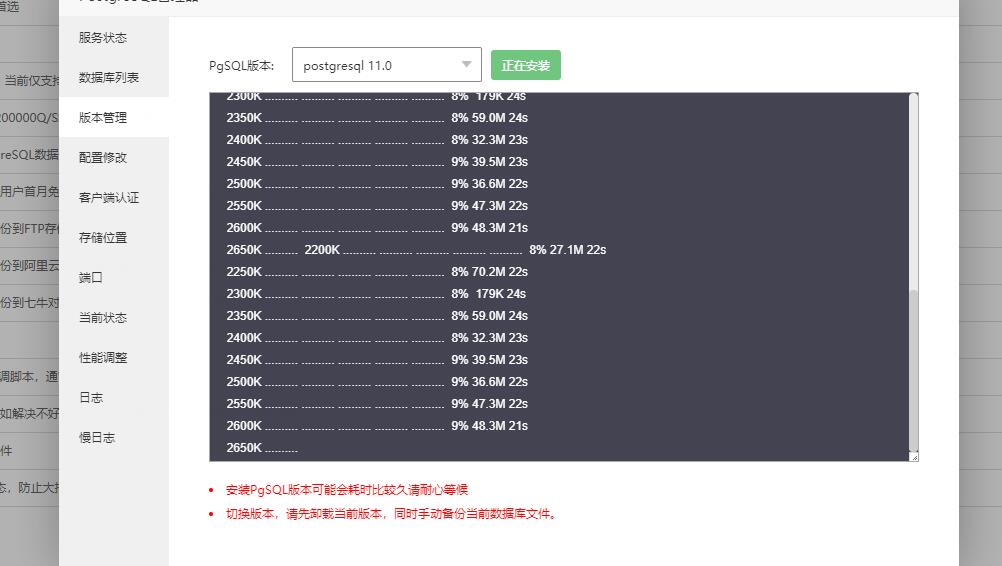Select the 版本管理 tab

click(x=103, y=118)
